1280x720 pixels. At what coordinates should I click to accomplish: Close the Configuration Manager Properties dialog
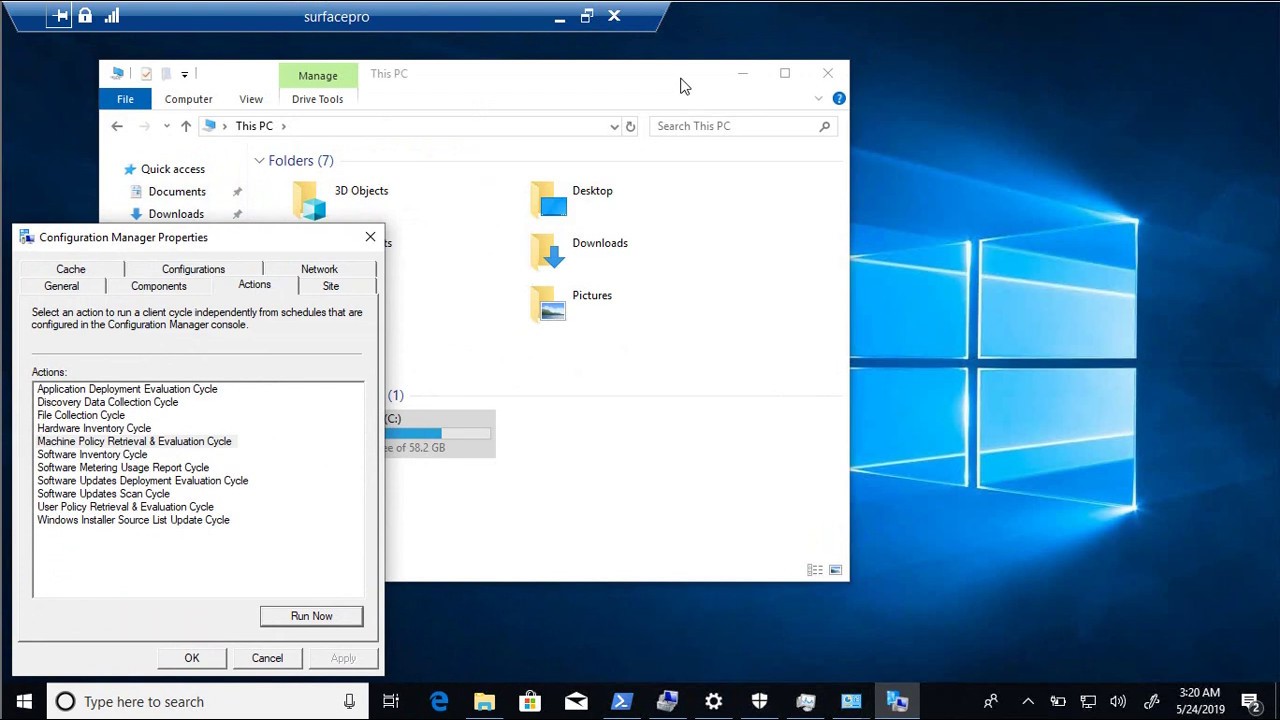[370, 237]
